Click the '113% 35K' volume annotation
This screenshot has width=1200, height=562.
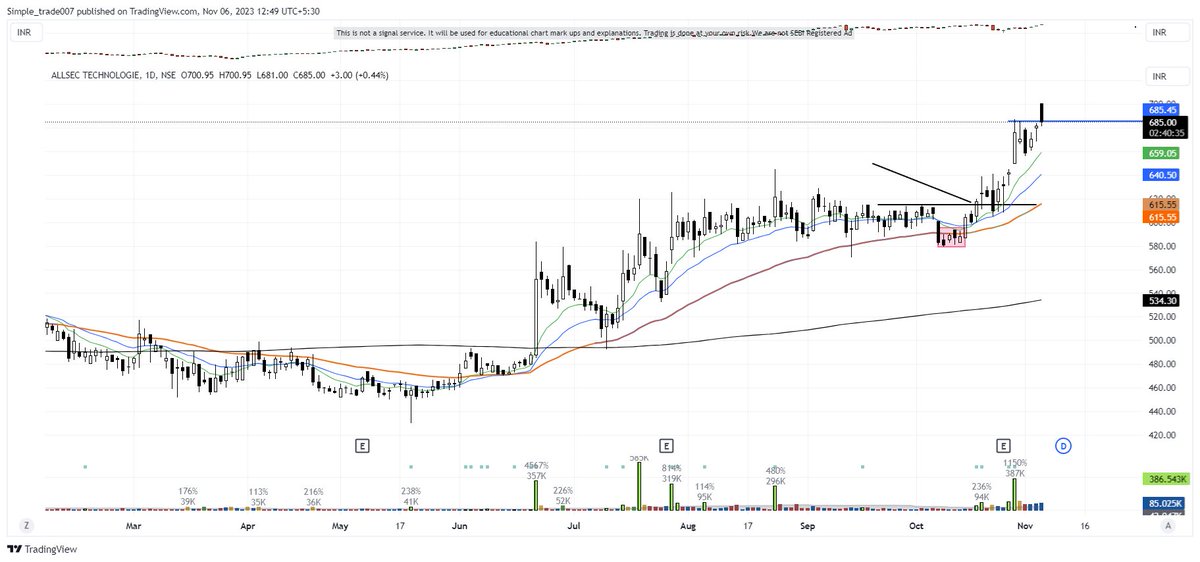point(259,496)
